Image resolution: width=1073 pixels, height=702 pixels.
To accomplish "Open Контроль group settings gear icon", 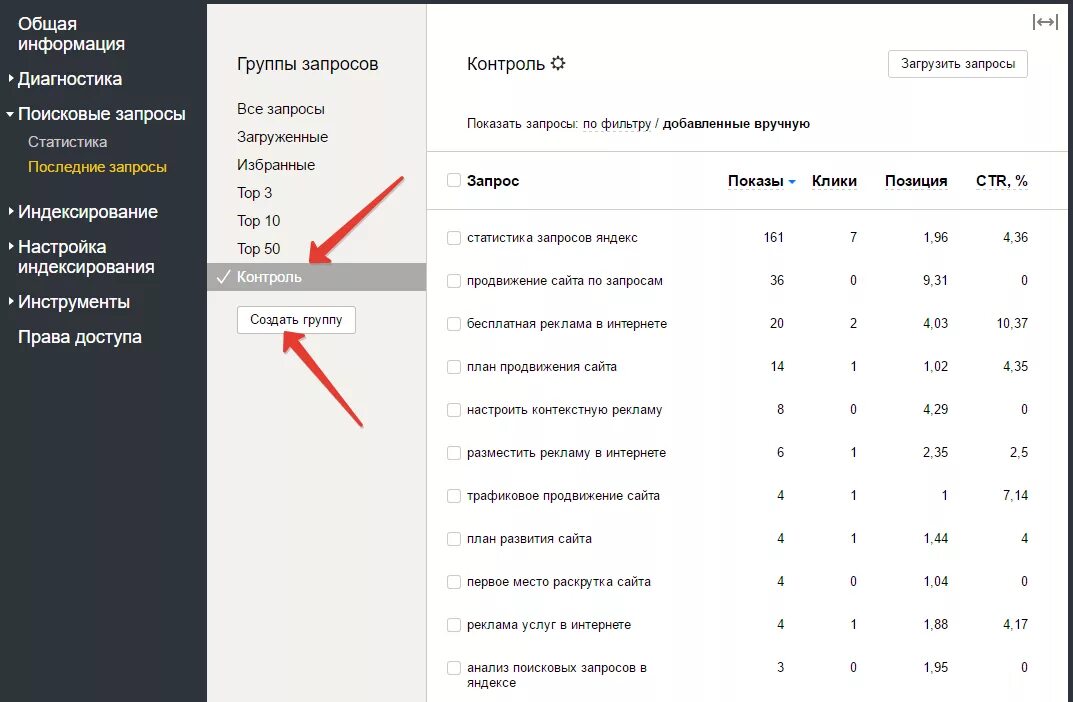I will point(558,64).
